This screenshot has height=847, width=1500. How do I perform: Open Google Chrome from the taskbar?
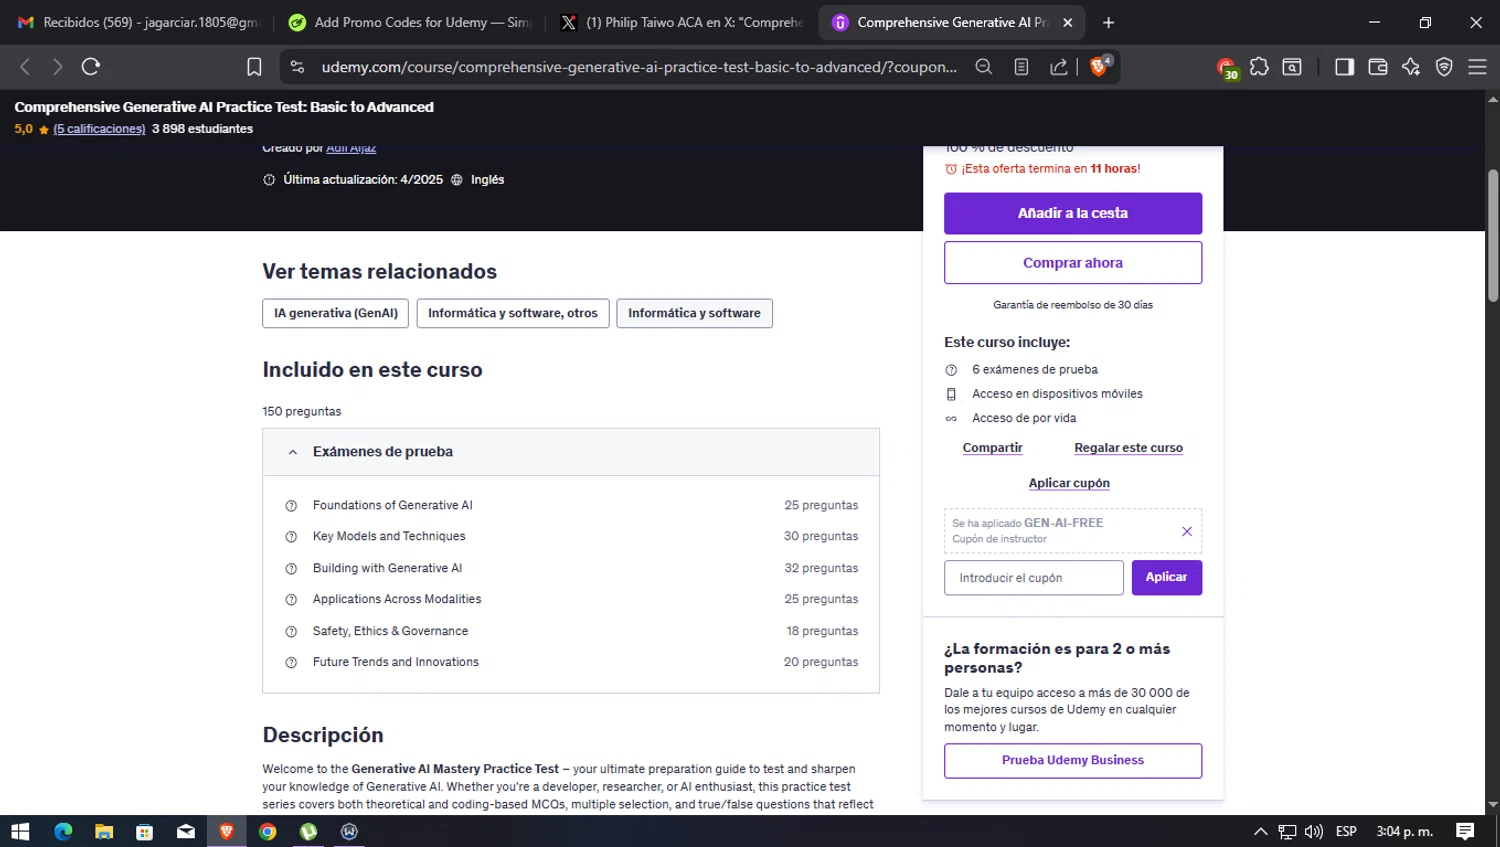click(267, 831)
